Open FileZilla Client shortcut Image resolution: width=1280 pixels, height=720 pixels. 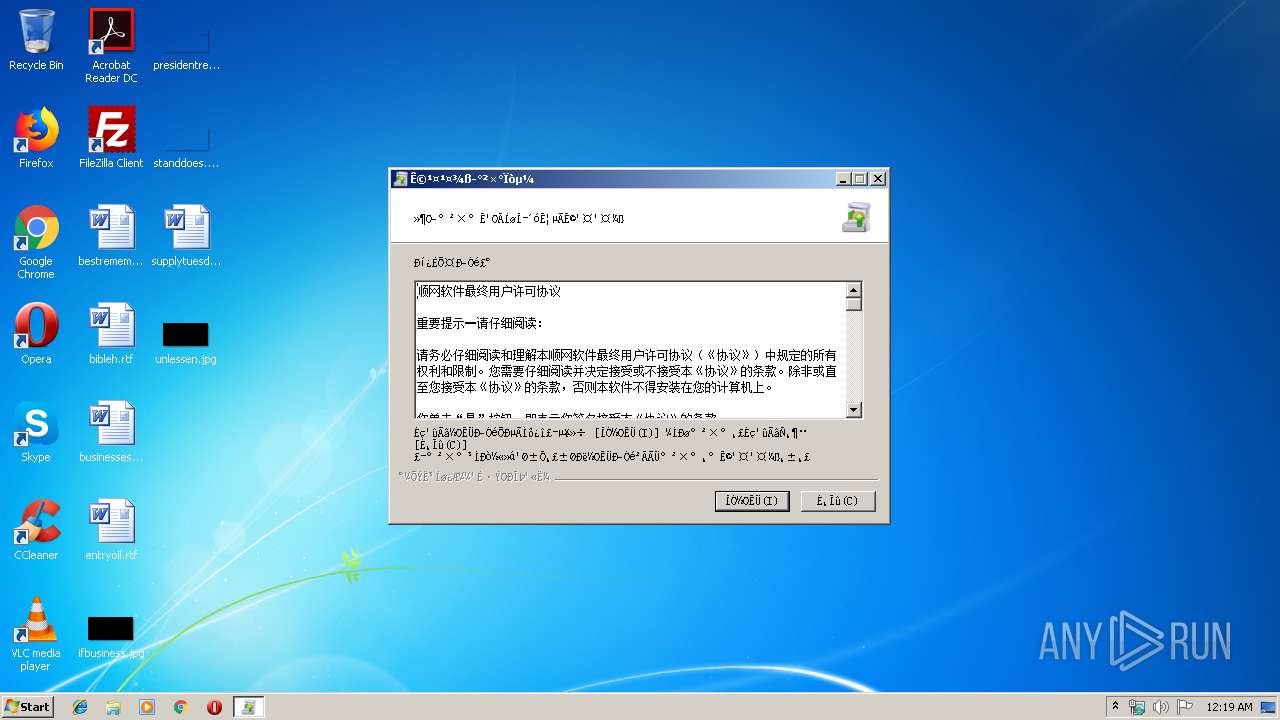pos(111,138)
